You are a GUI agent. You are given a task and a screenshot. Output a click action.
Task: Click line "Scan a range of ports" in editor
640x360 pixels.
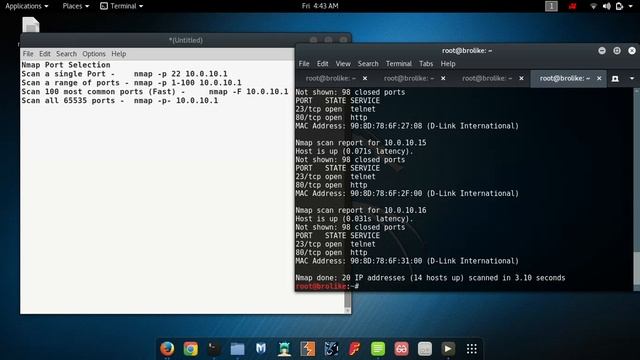pyautogui.click(x=131, y=83)
